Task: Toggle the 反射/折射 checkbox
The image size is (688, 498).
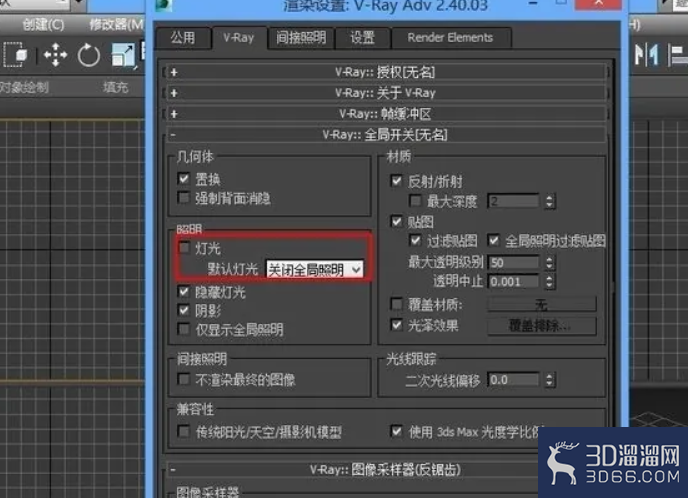Action: (396, 180)
